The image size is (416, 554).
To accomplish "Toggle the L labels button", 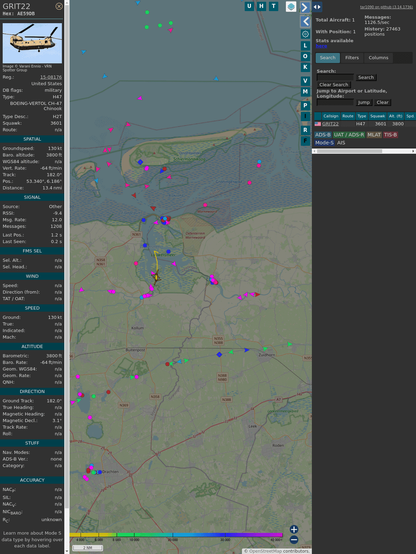I will 305,46.
